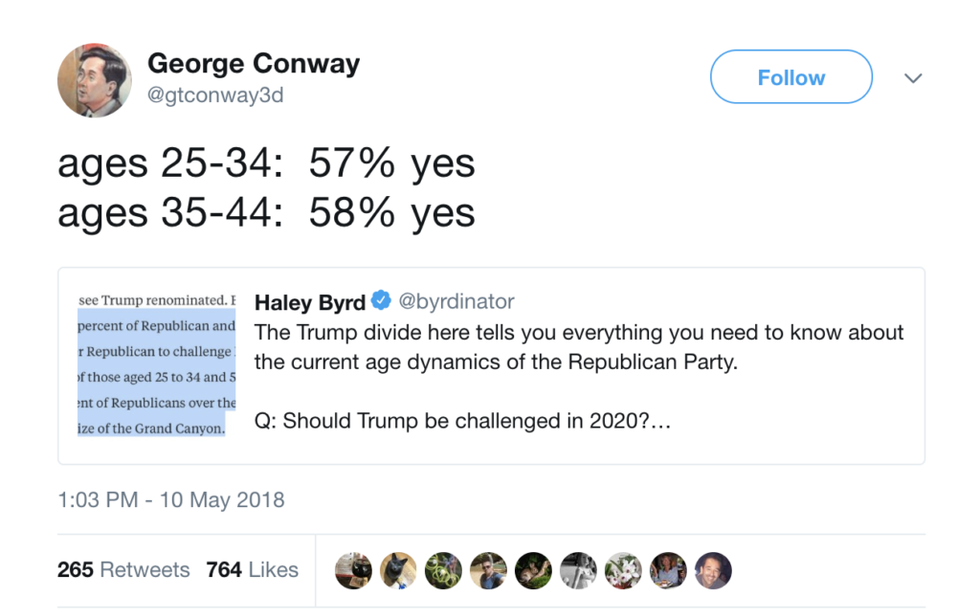Click the liker avatar of man in sunglasses
Image resolution: width=980 pixels, height=614 pixels.
[x=488, y=570]
